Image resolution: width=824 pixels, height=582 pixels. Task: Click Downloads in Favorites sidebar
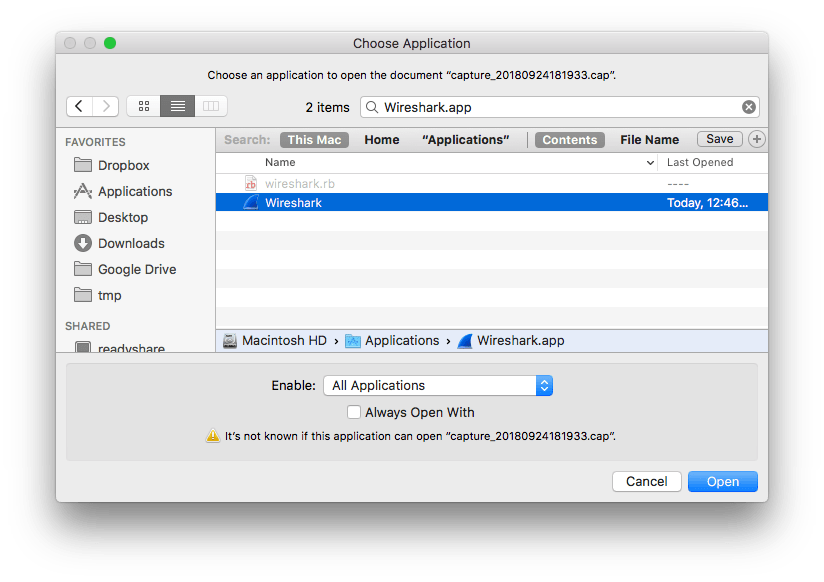pyautogui.click(x=130, y=243)
